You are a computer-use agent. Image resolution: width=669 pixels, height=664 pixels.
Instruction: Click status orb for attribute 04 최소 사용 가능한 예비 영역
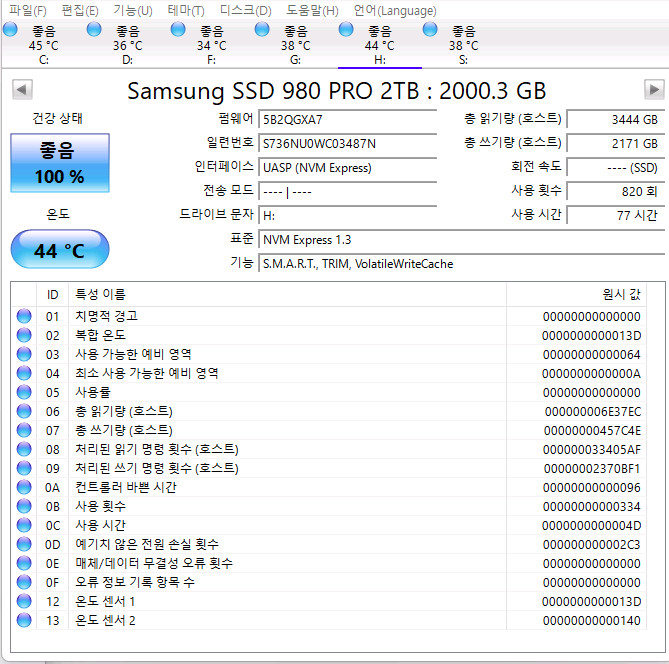[x=24, y=373]
